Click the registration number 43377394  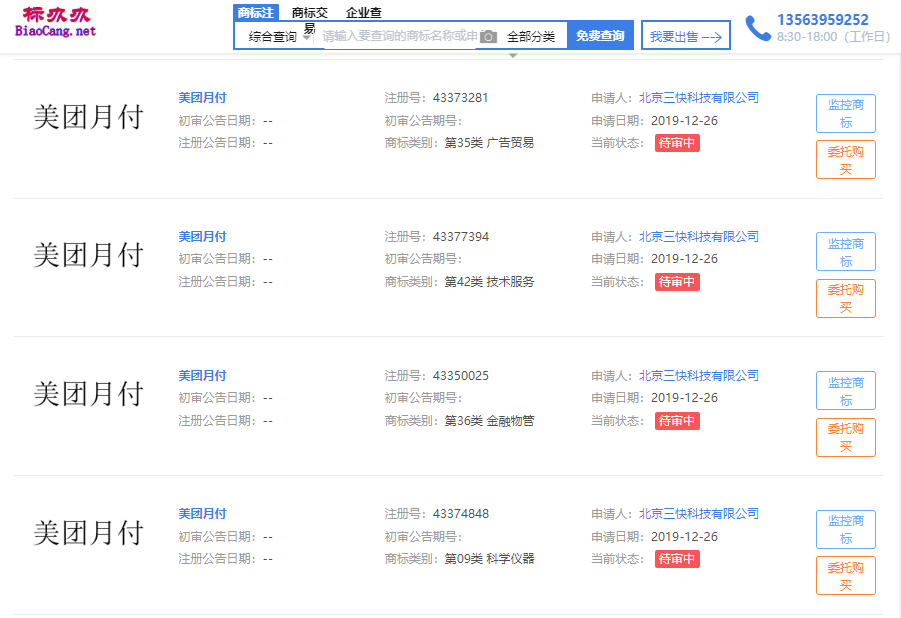(x=461, y=237)
